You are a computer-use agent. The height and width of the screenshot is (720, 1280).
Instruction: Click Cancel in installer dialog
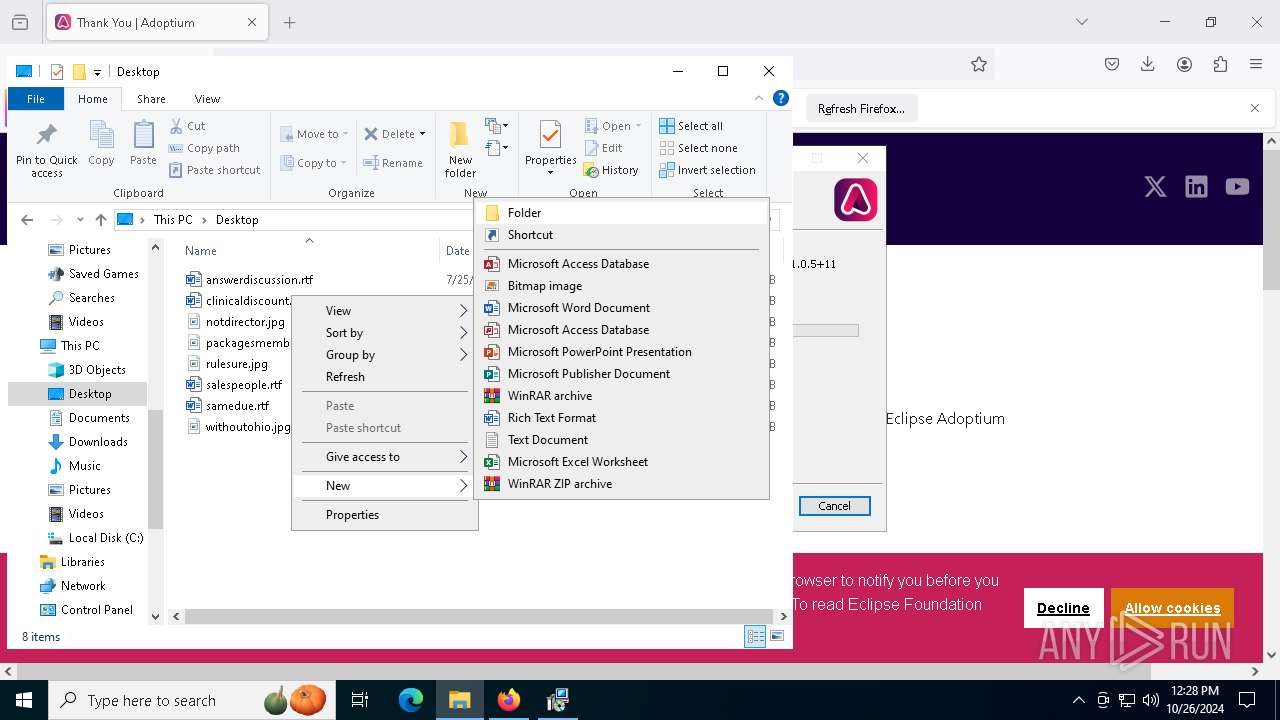(x=834, y=506)
